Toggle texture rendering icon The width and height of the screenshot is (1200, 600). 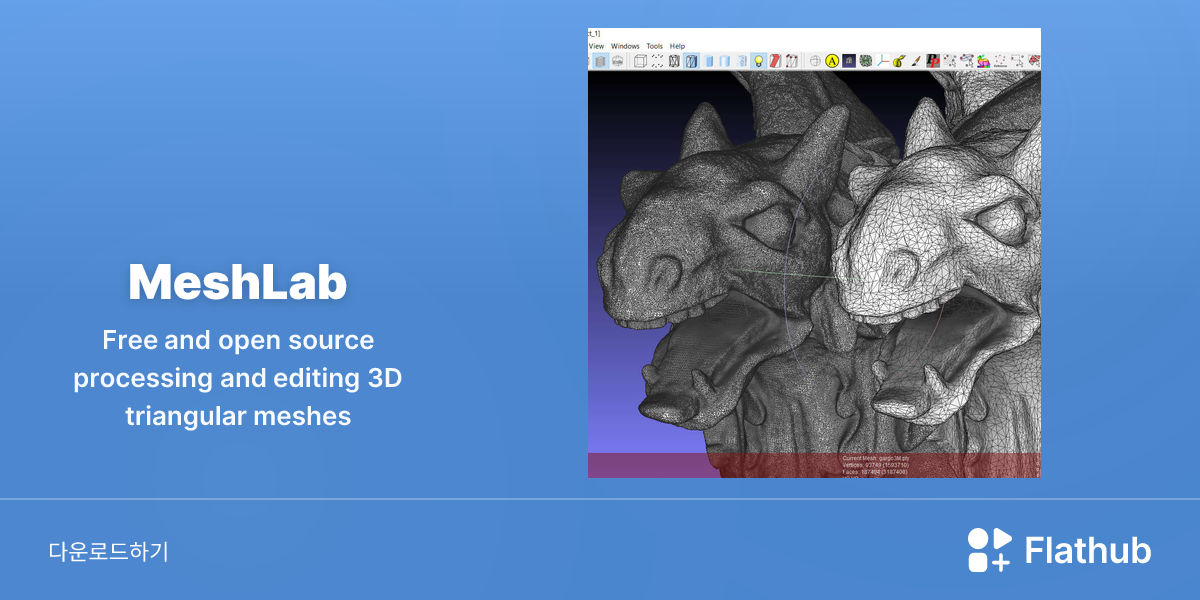pyautogui.click(x=742, y=61)
